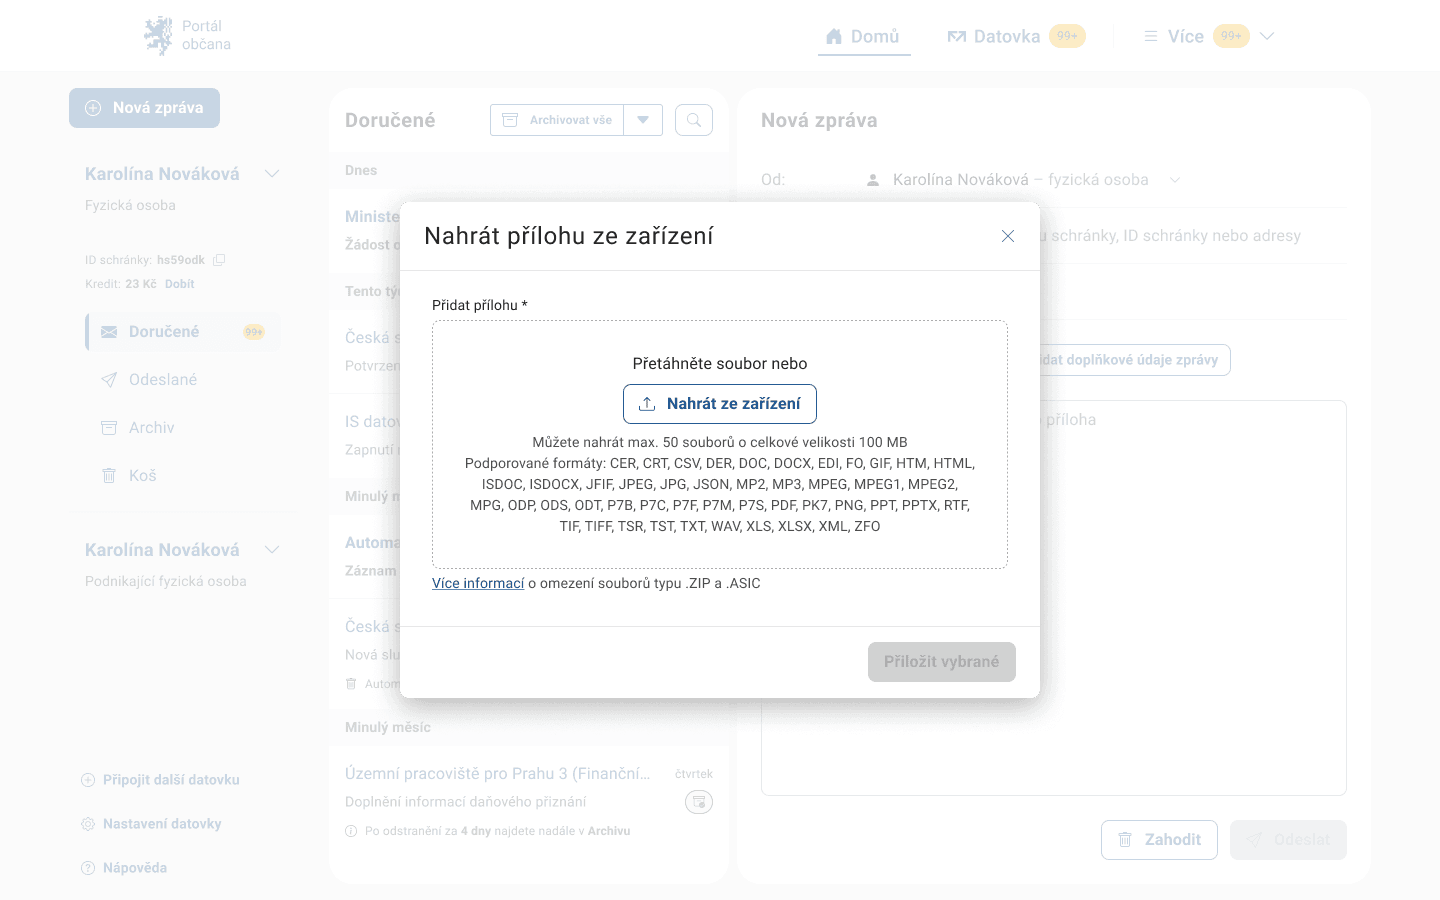Click the Portál občana lion logo
The width and height of the screenshot is (1440, 900).
[159, 36]
